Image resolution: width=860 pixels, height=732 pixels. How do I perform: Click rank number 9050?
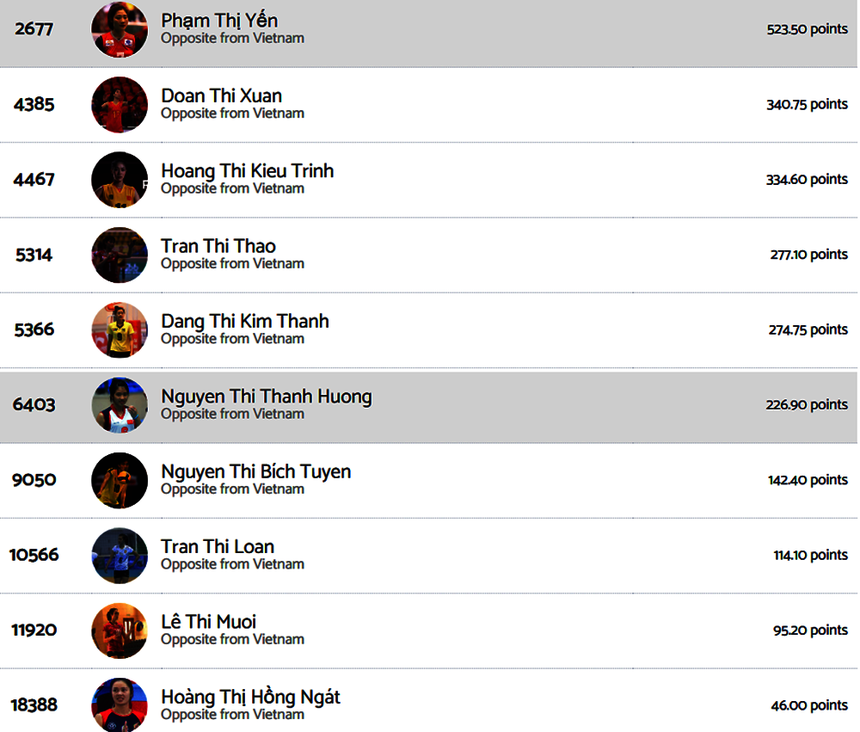pos(34,480)
